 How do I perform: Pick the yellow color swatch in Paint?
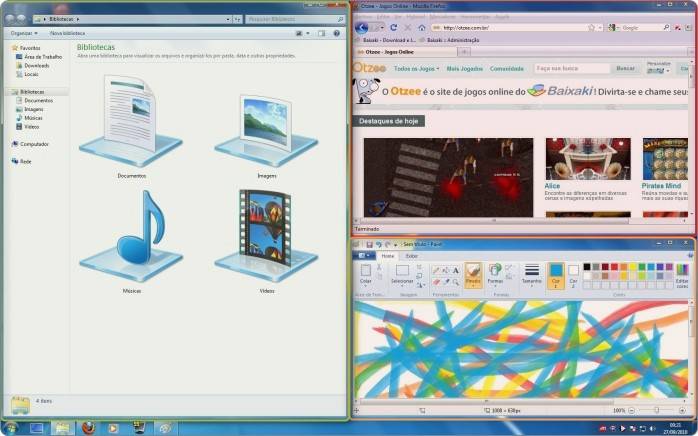click(x=633, y=267)
